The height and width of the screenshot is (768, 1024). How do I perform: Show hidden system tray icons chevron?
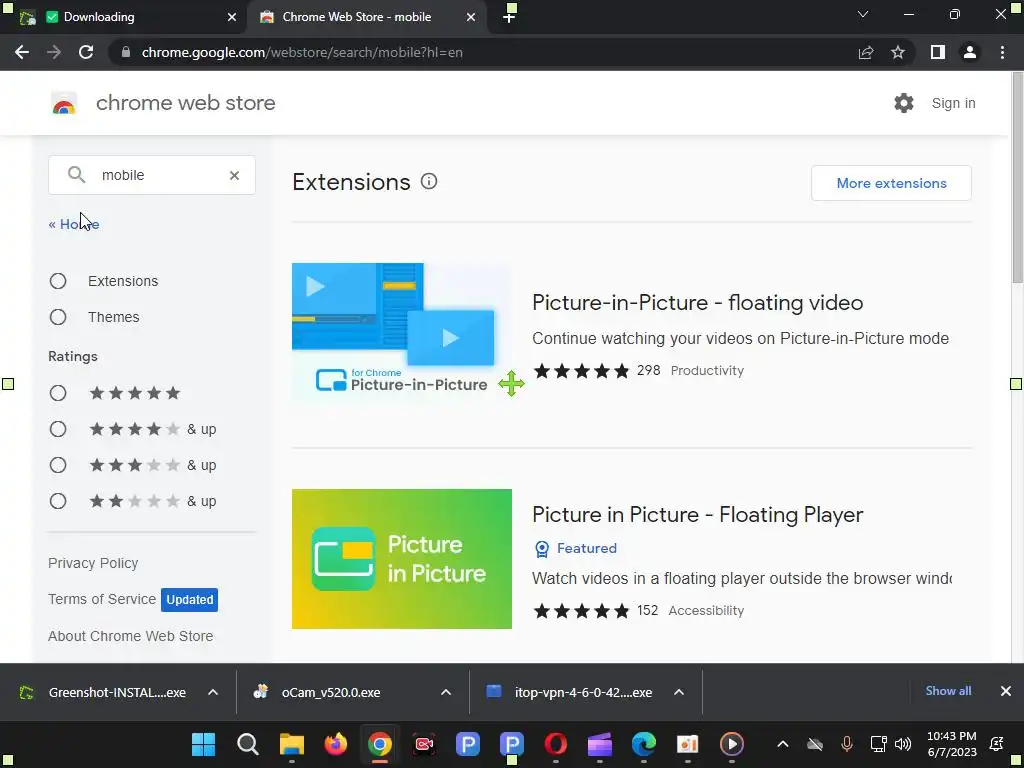pyautogui.click(x=783, y=744)
